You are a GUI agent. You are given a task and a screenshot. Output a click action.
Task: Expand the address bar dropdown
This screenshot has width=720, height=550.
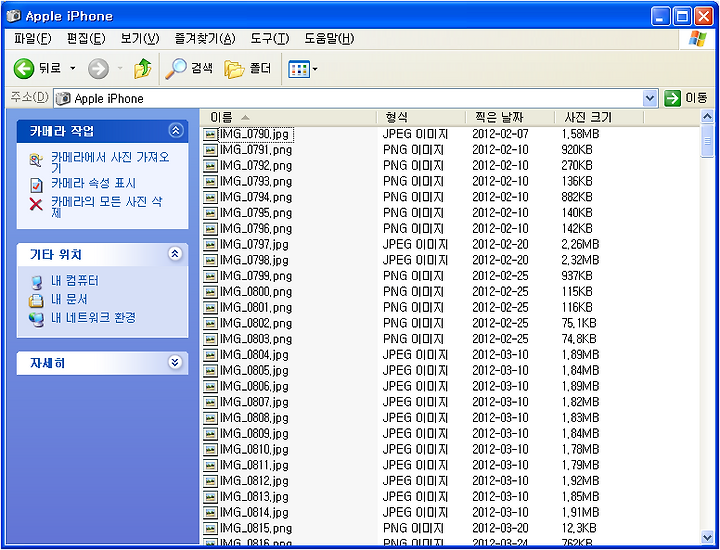click(649, 98)
